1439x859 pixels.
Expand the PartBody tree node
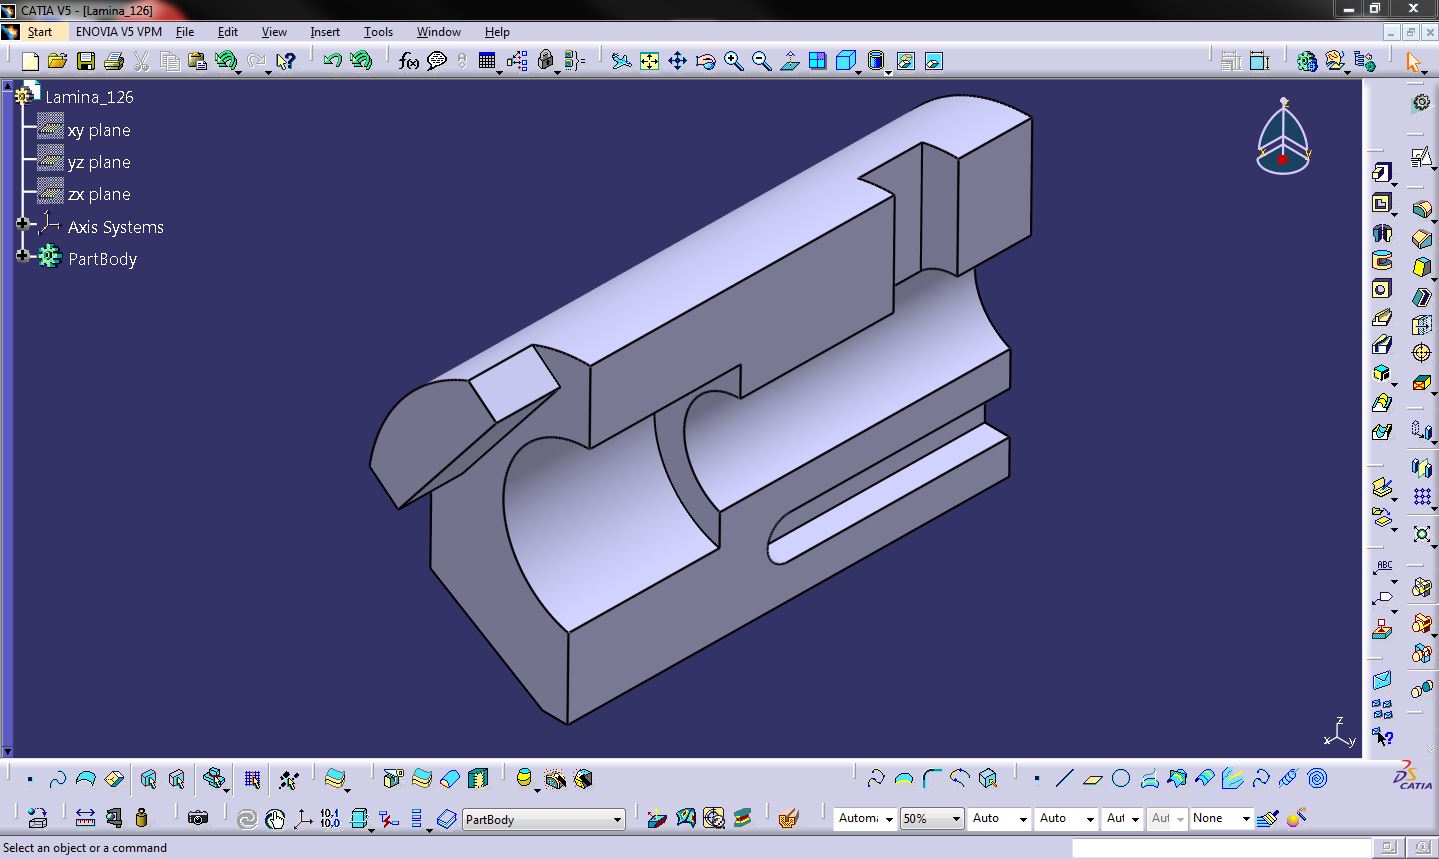(22, 256)
